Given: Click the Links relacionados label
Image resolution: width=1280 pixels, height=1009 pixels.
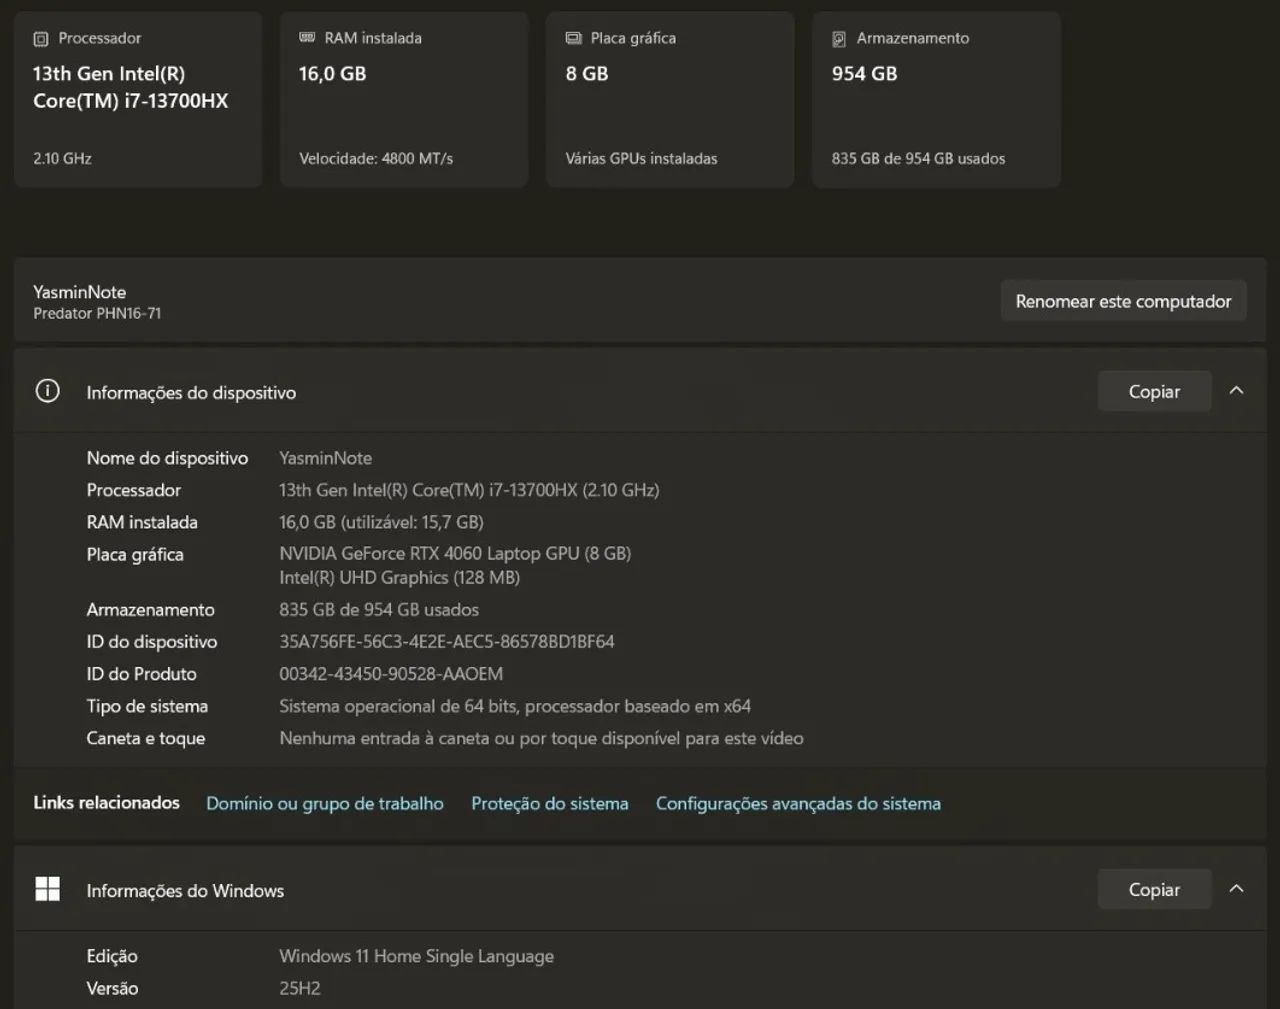Looking at the screenshot, I should point(106,802).
